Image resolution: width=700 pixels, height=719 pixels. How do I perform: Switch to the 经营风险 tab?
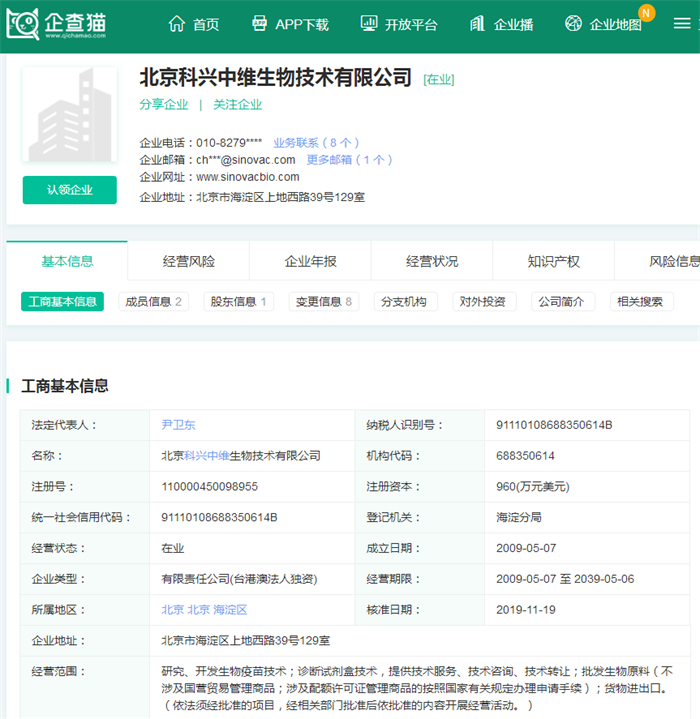[x=188, y=261]
